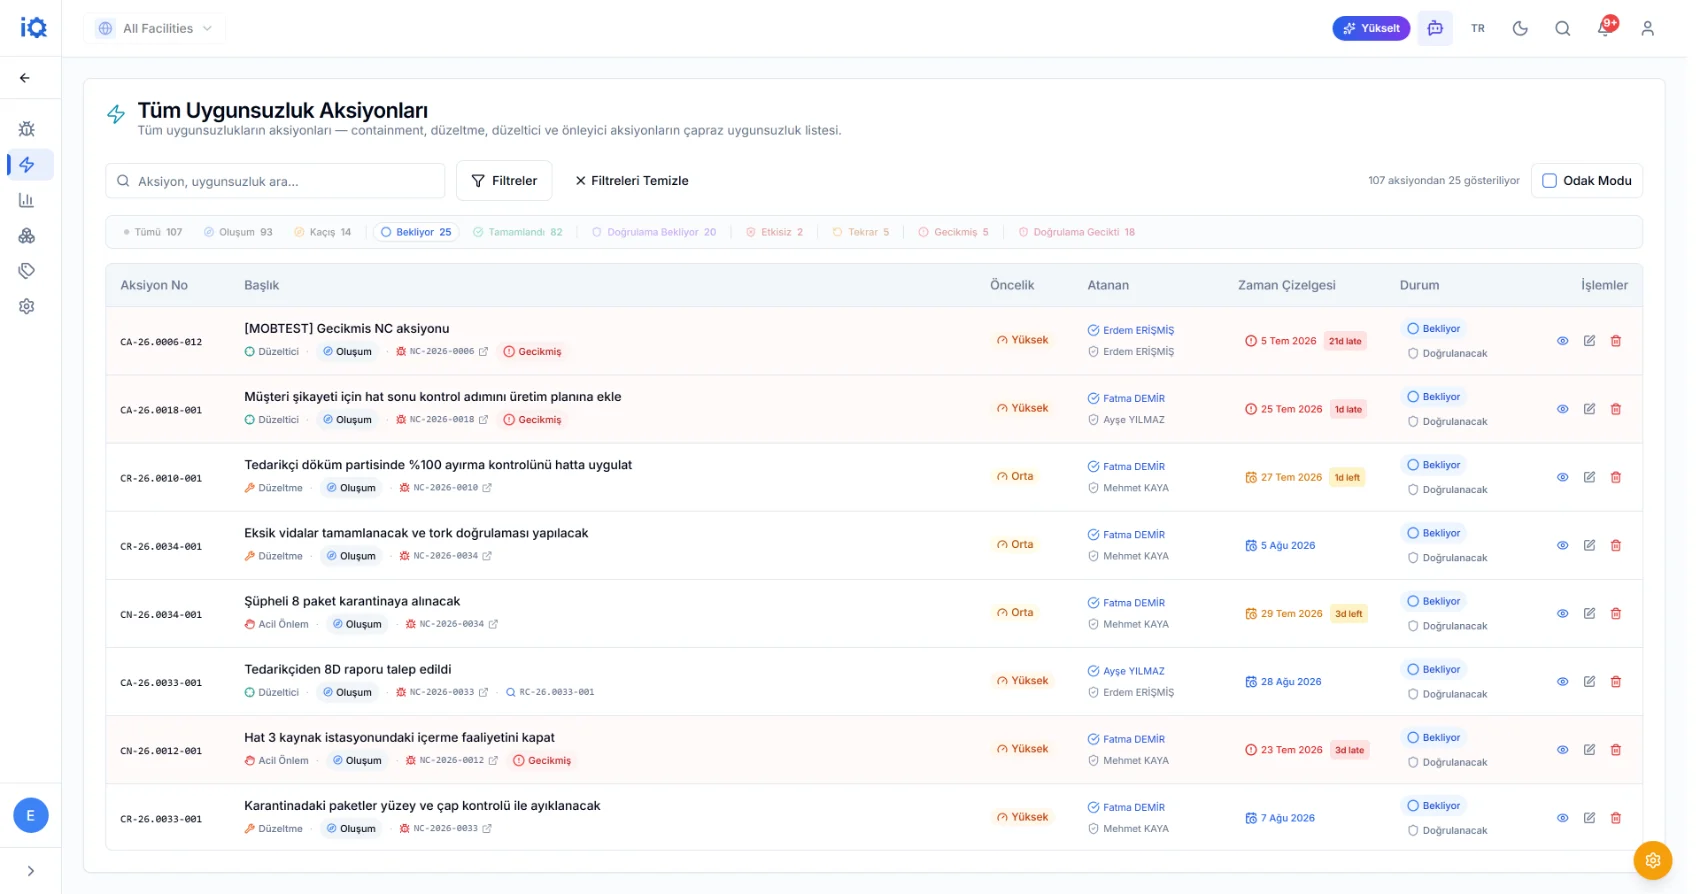Edit action CR-26.0010-001
This screenshot has height=894, width=1700.
click(x=1589, y=477)
